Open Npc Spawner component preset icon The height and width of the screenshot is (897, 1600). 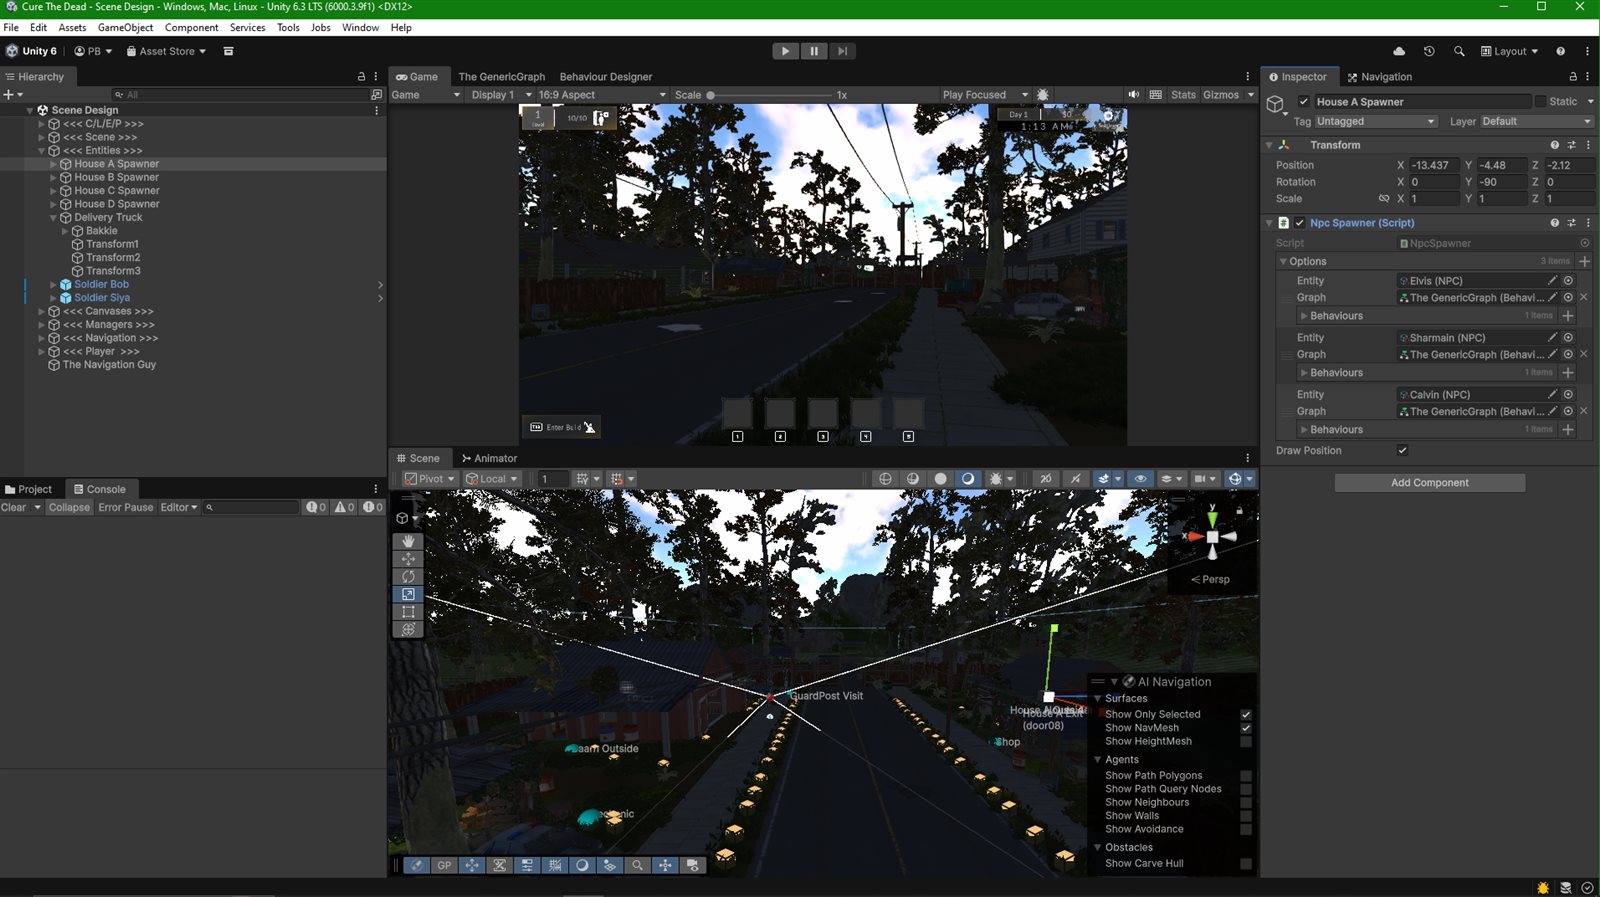pyautogui.click(x=1571, y=223)
